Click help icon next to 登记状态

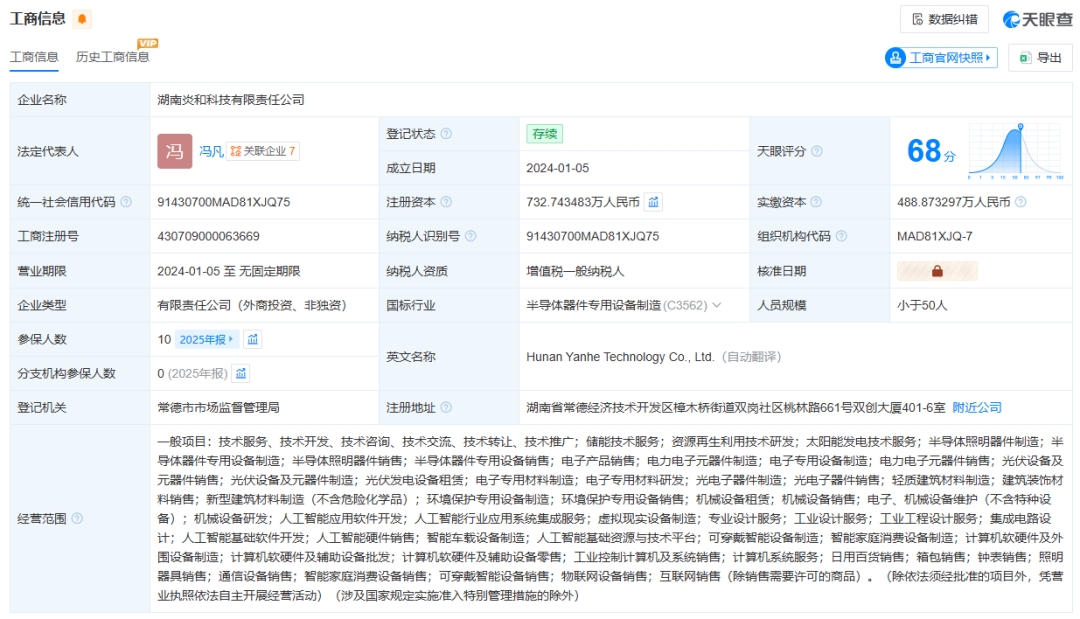coord(446,134)
